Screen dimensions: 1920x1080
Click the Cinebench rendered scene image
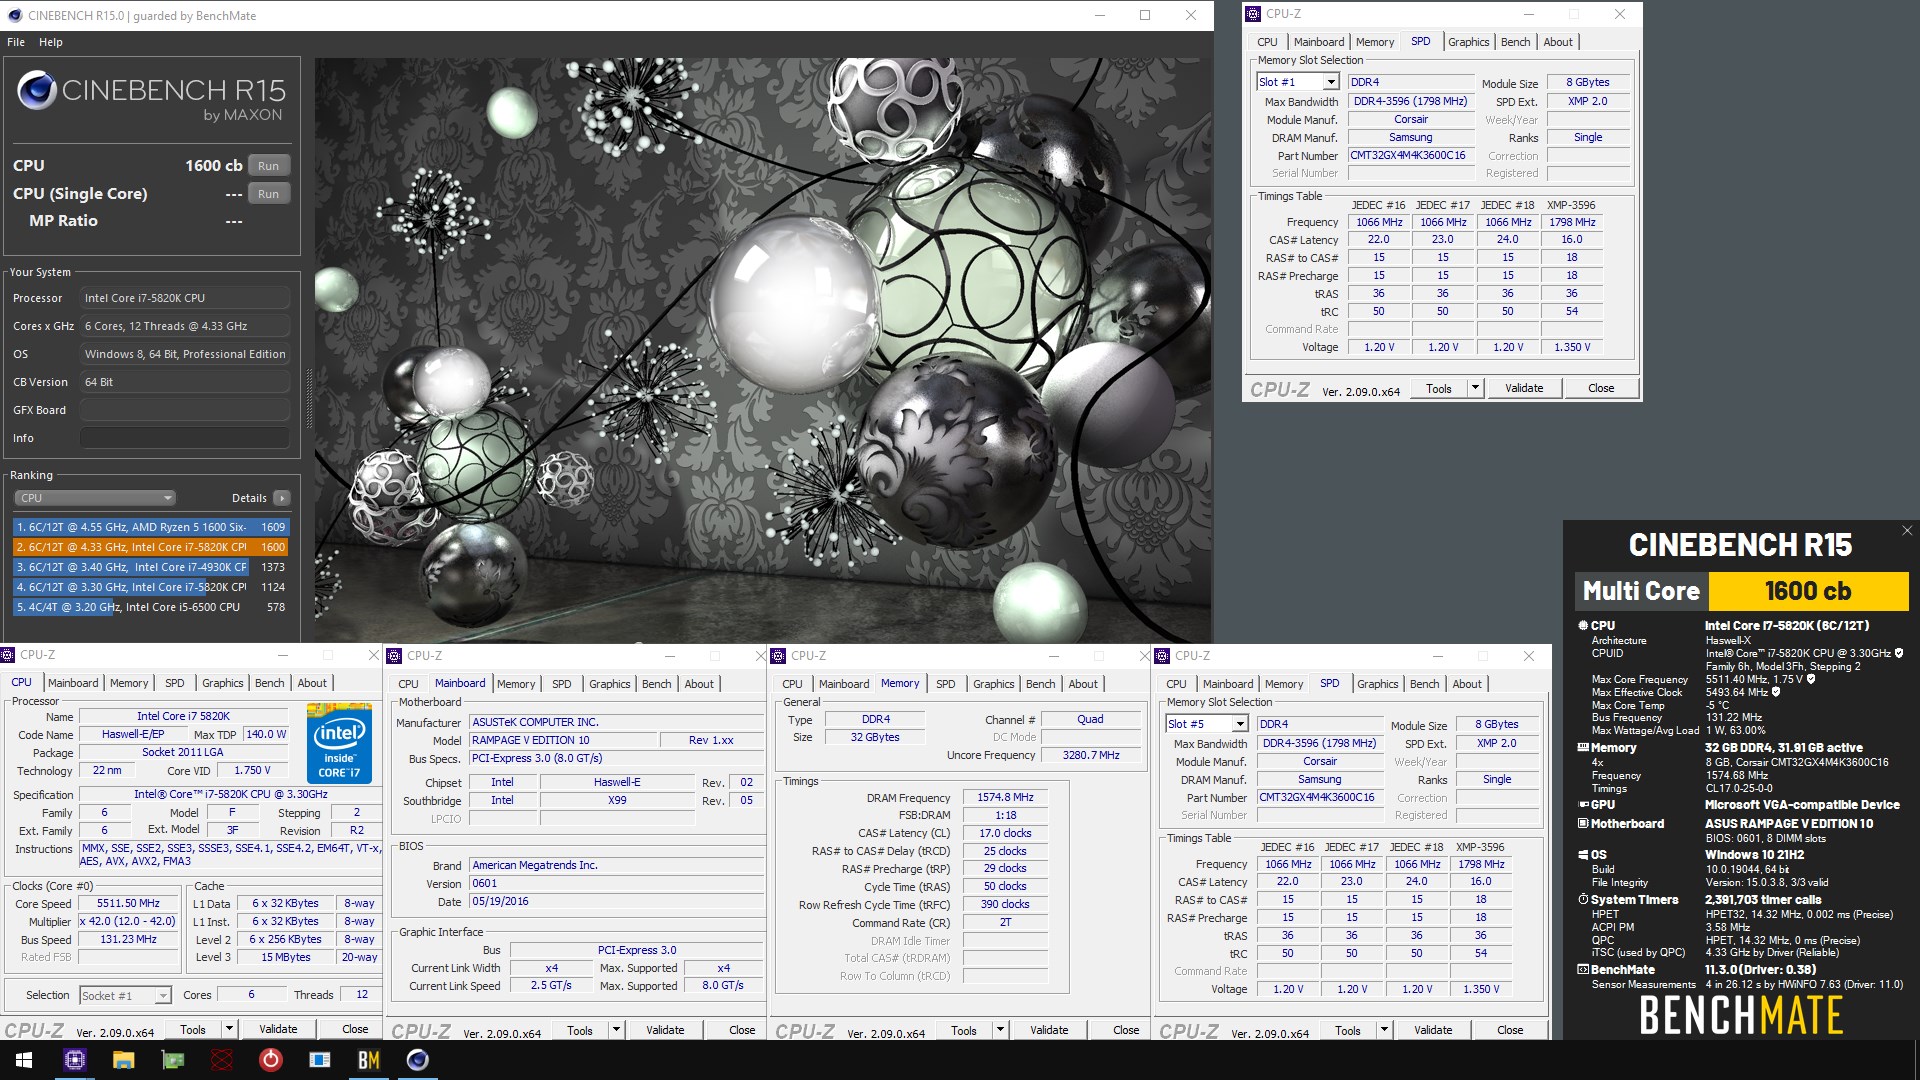(763, 349)
